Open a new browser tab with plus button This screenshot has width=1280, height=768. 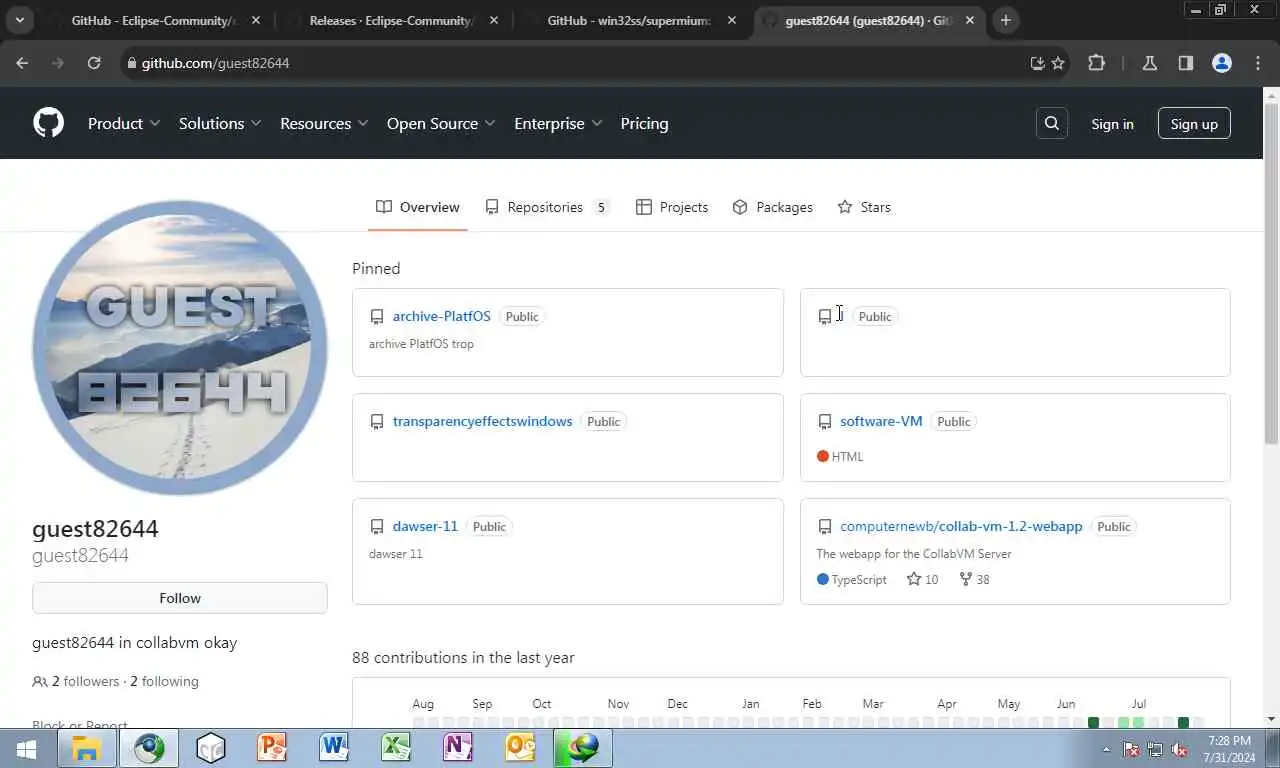click(1006, 20)
